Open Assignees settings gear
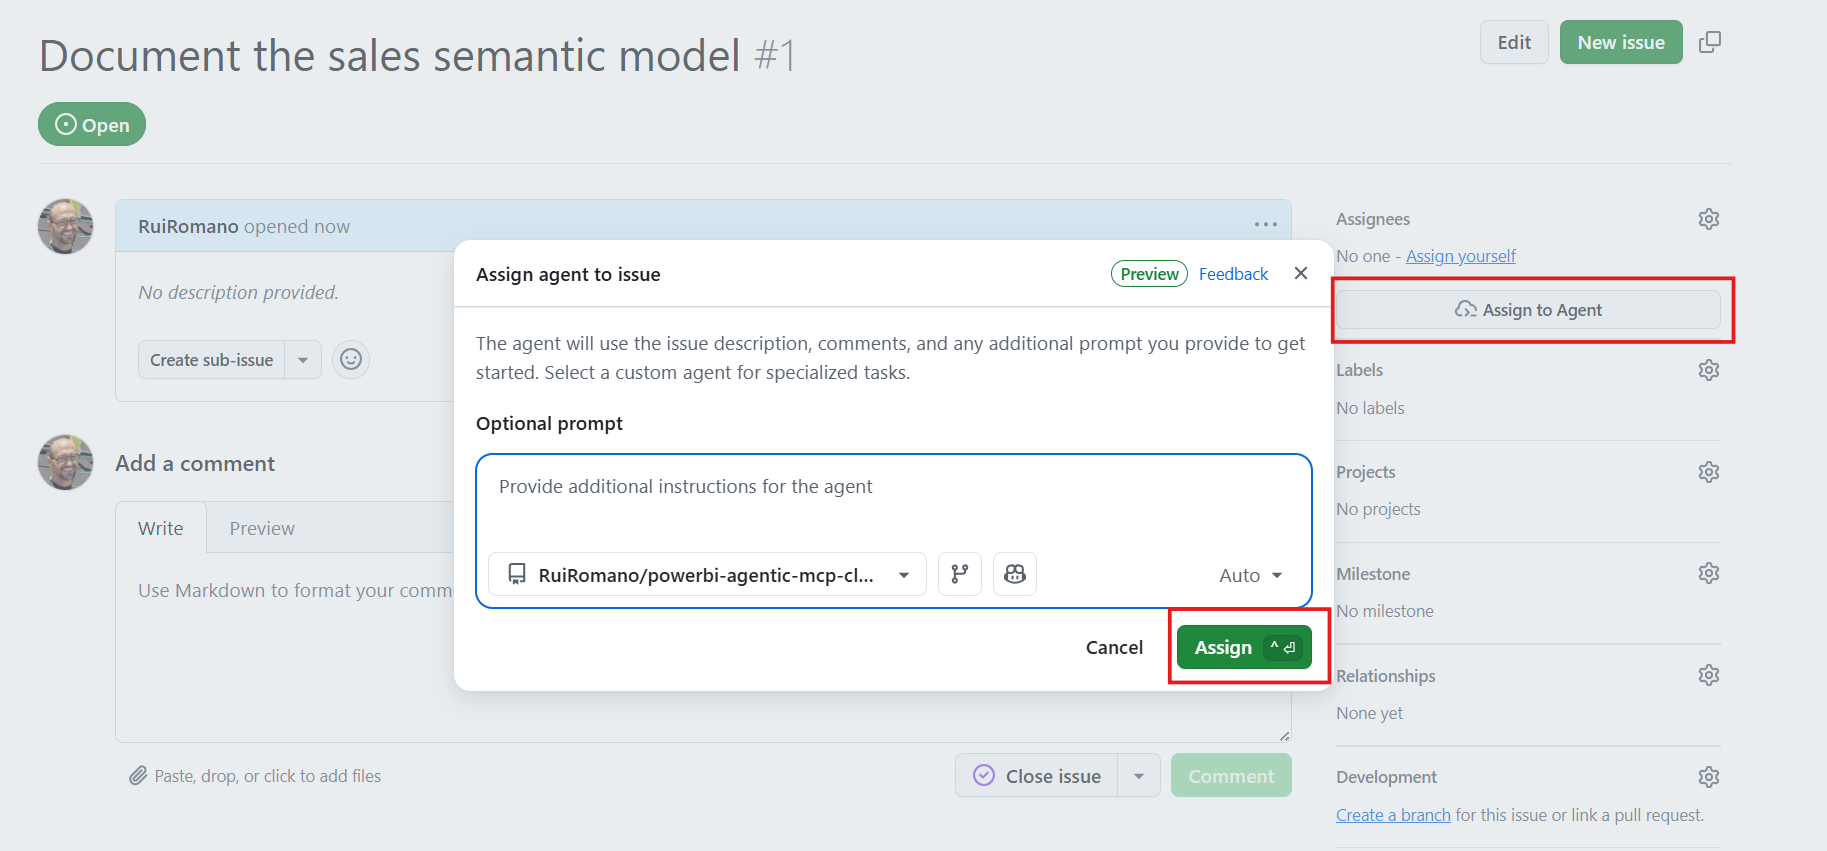The width and height of the screenshot is (1827, 851). [1709, 219]
